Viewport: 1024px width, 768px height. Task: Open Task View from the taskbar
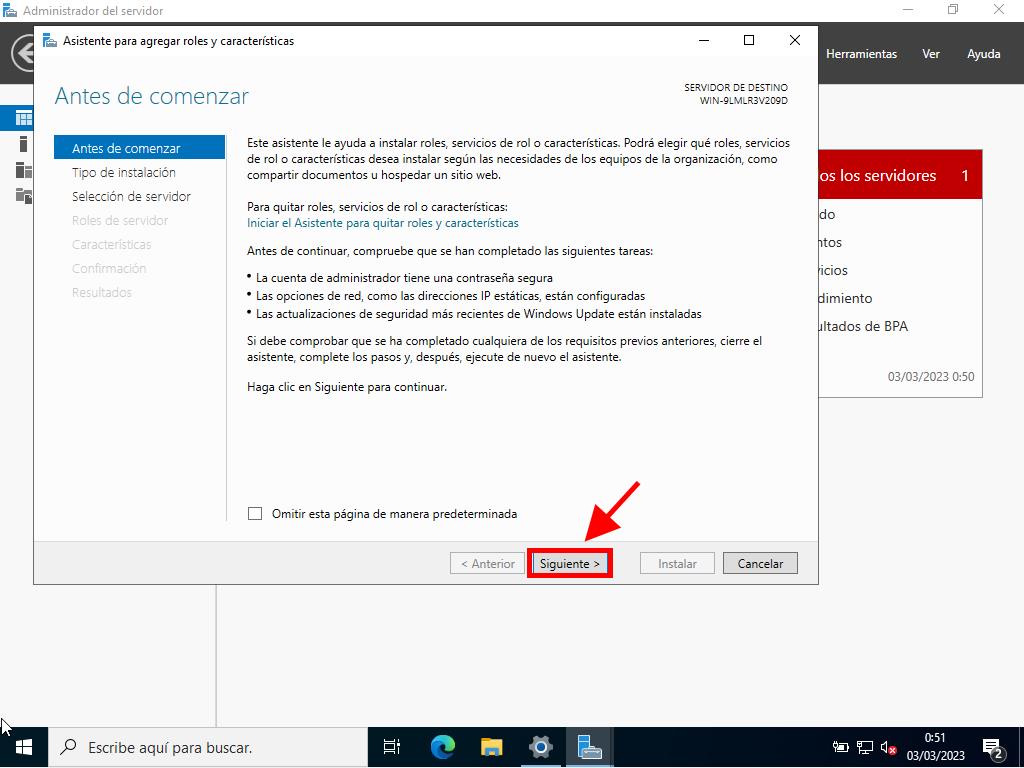[392, 747]
